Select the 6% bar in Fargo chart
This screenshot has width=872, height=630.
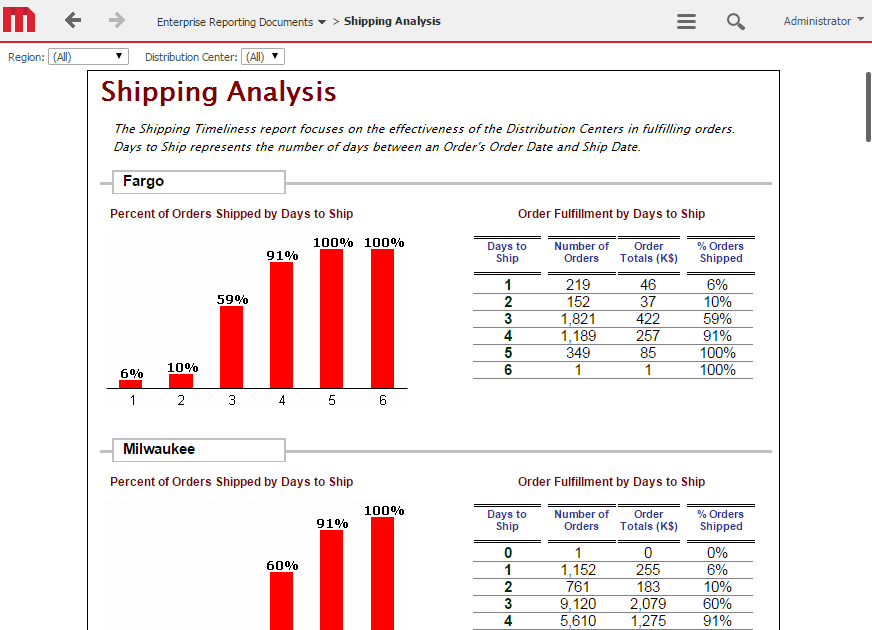coord(131,383)
